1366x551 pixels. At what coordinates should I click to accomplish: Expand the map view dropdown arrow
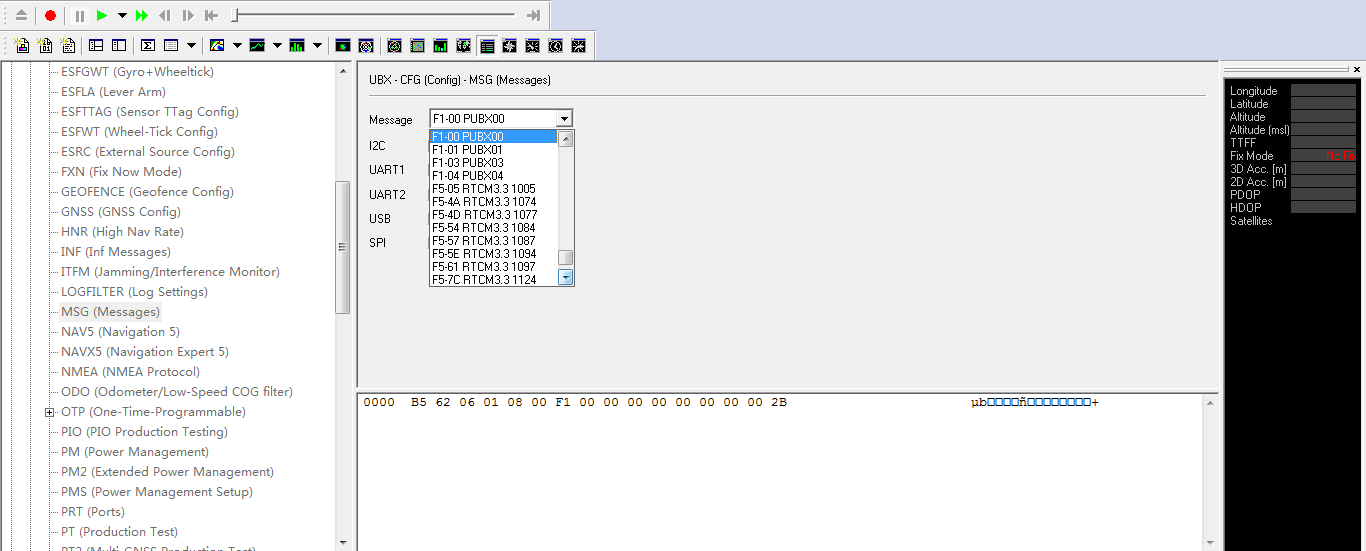237,45
